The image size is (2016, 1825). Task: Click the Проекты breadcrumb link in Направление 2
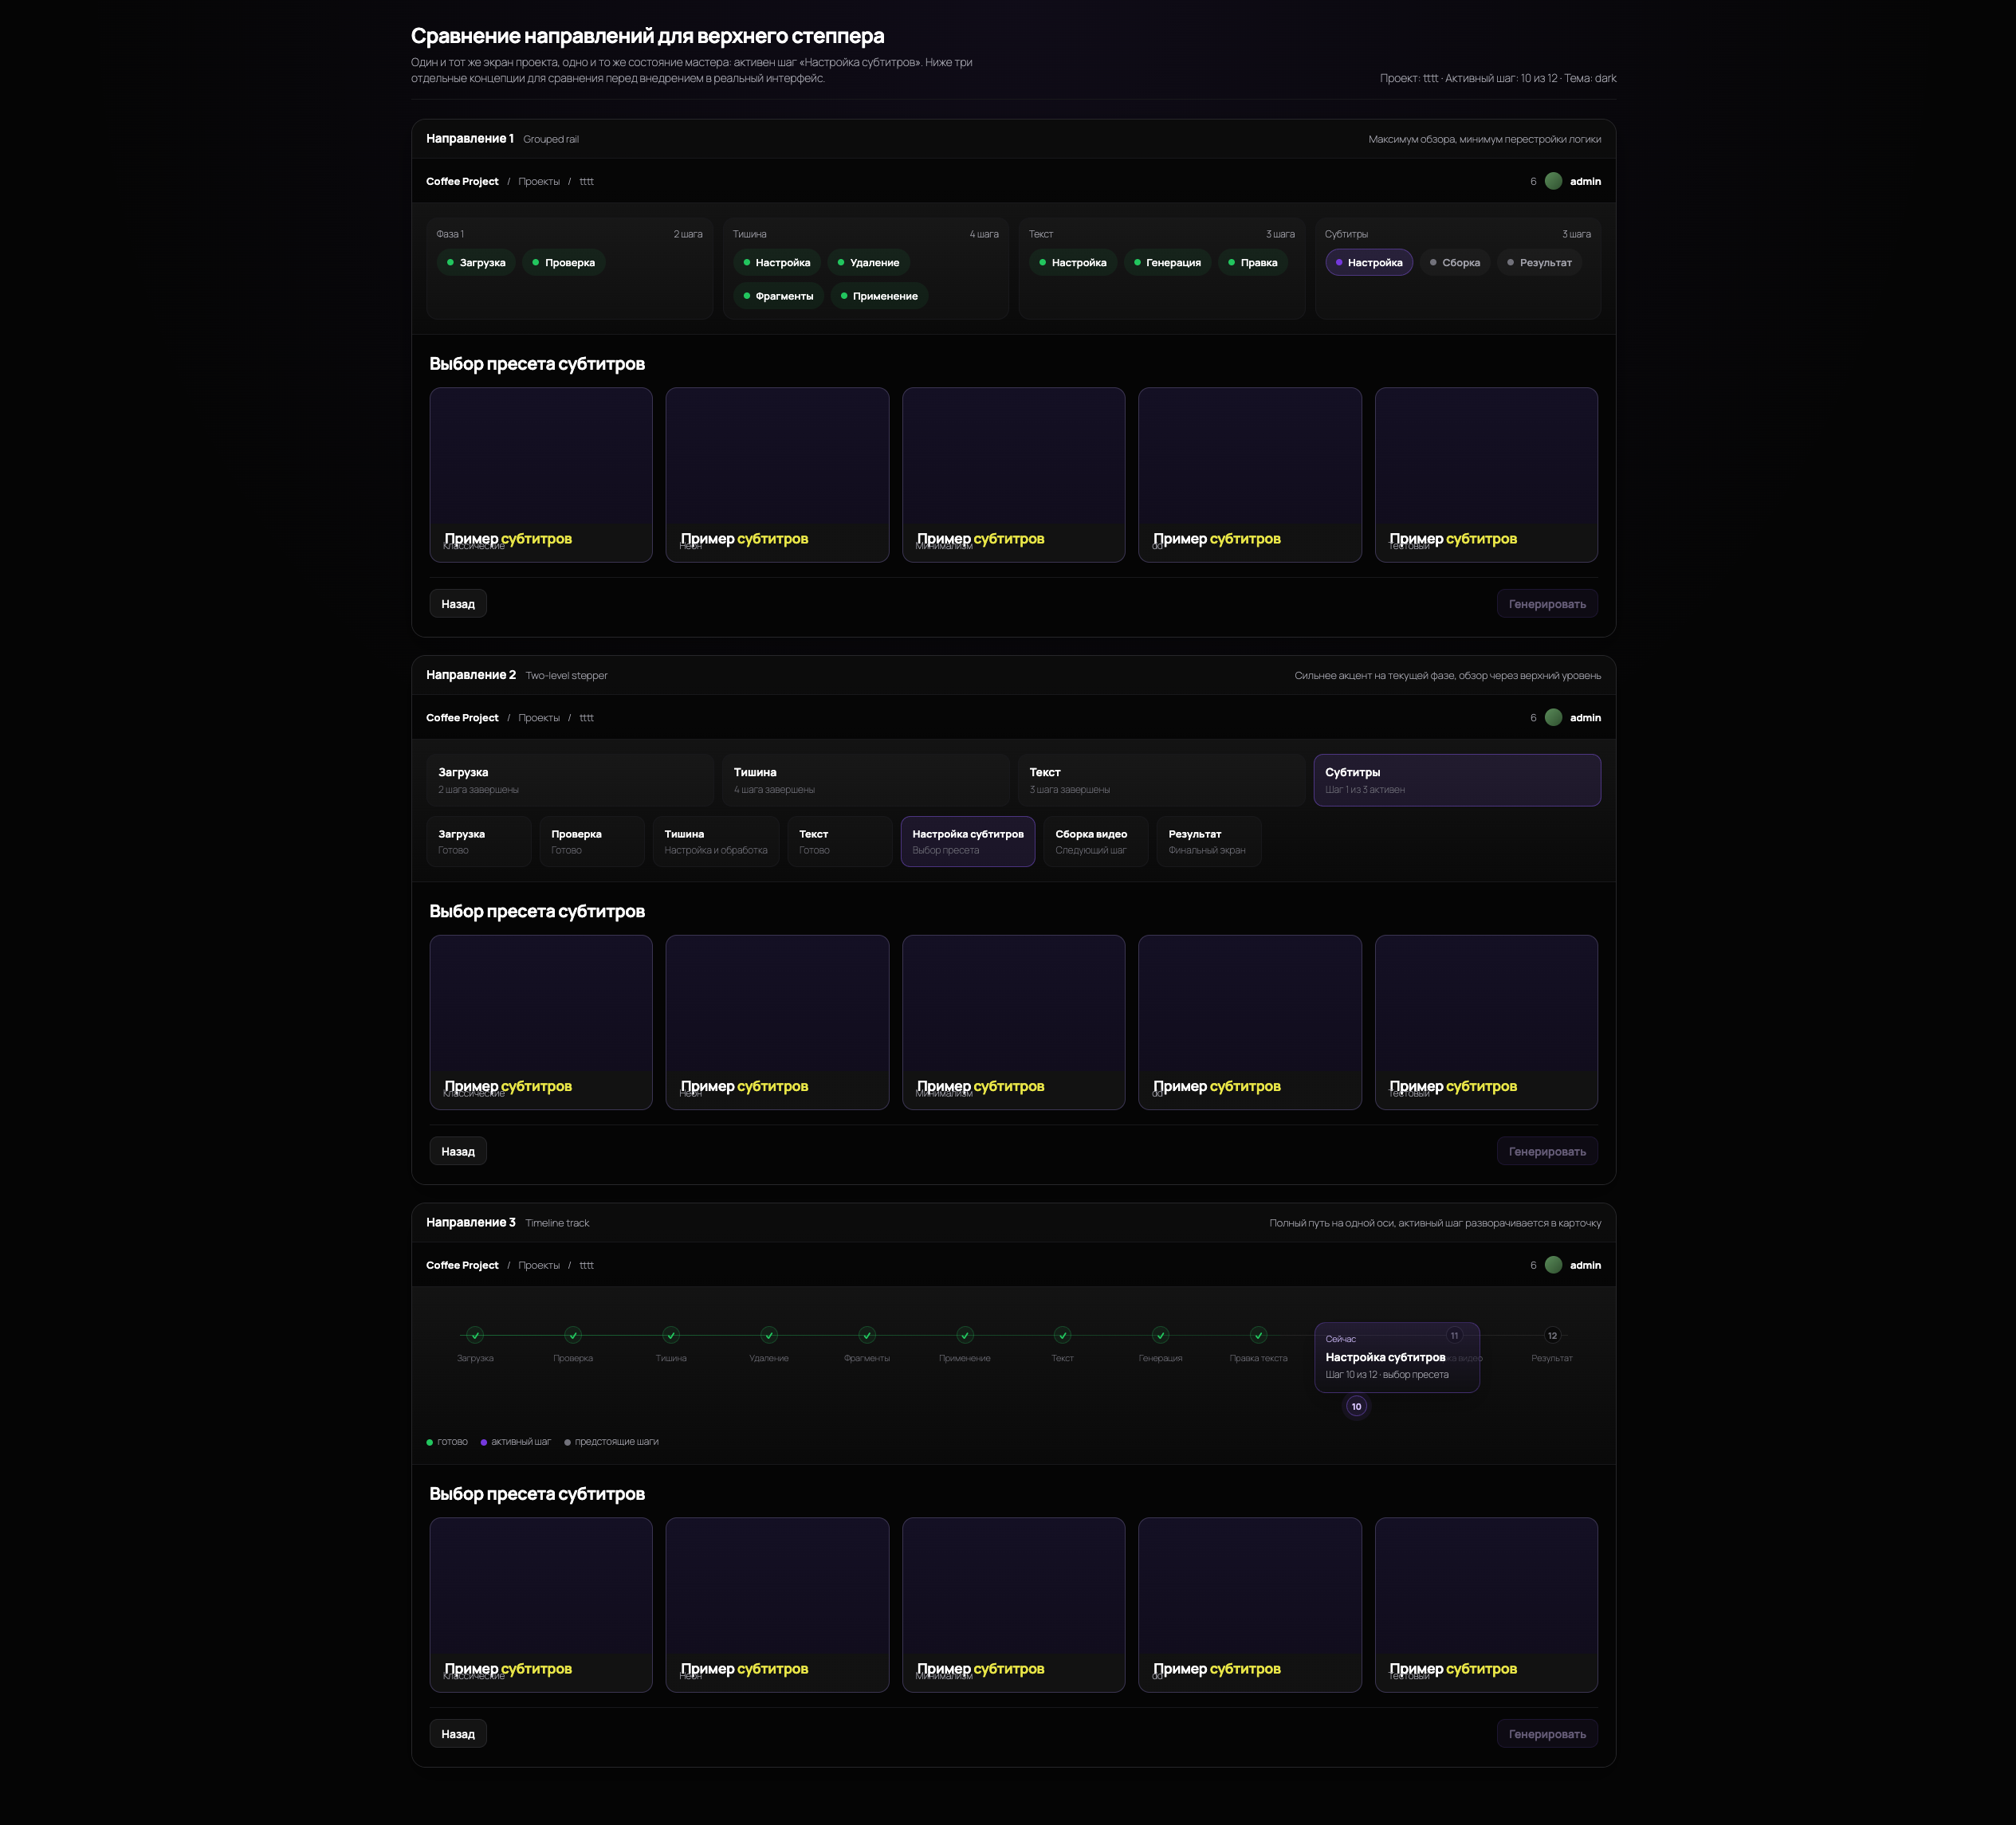[539, 718]
